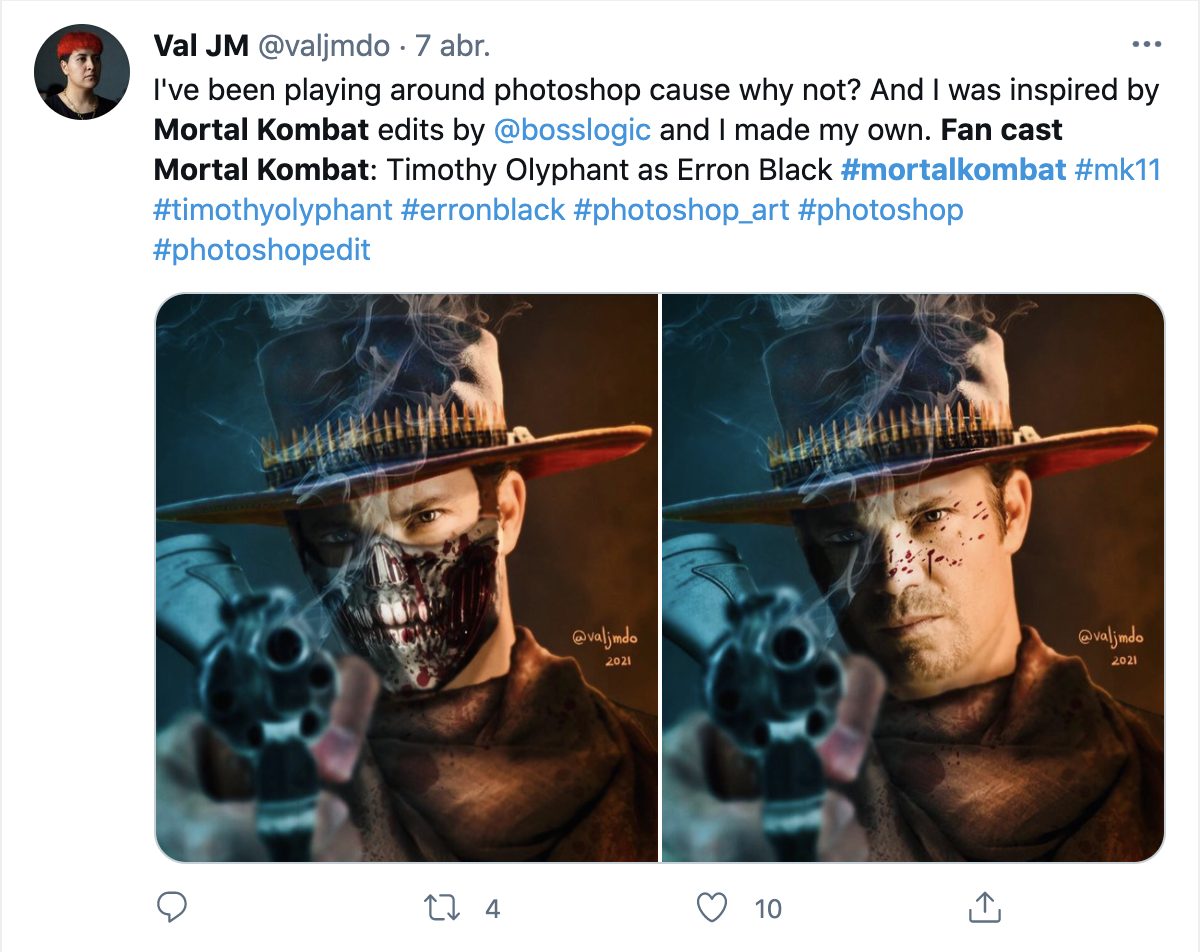
Task: Open the tweet's more options ellipsis
Action: click(x=1145, y=45)
